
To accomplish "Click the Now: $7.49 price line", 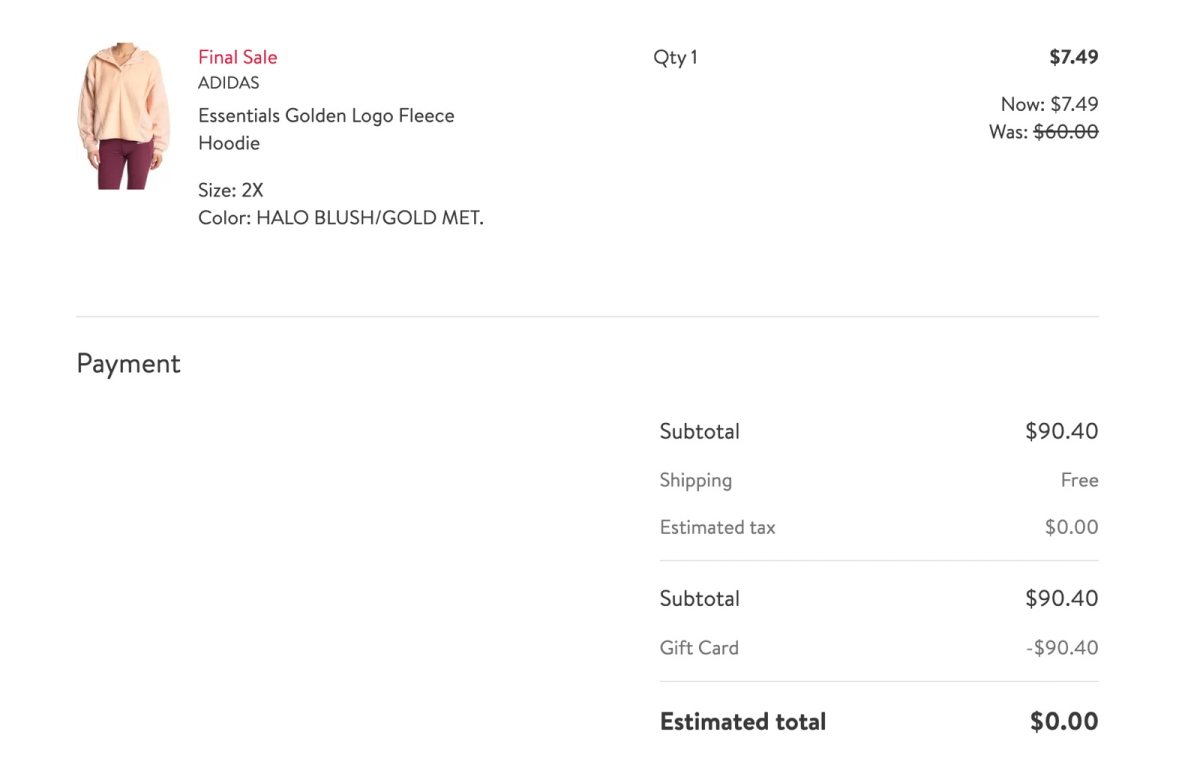I will tap(1049, 104).
